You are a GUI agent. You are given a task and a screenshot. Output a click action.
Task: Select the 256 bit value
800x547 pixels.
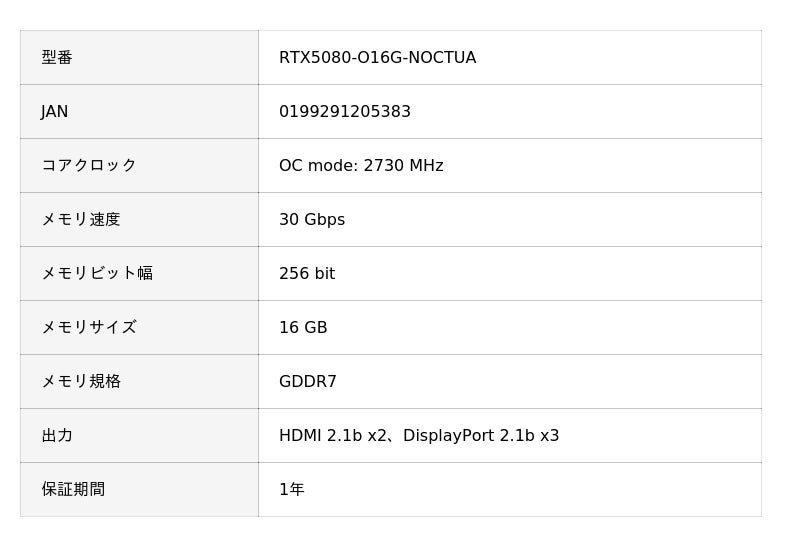point(306,274)
